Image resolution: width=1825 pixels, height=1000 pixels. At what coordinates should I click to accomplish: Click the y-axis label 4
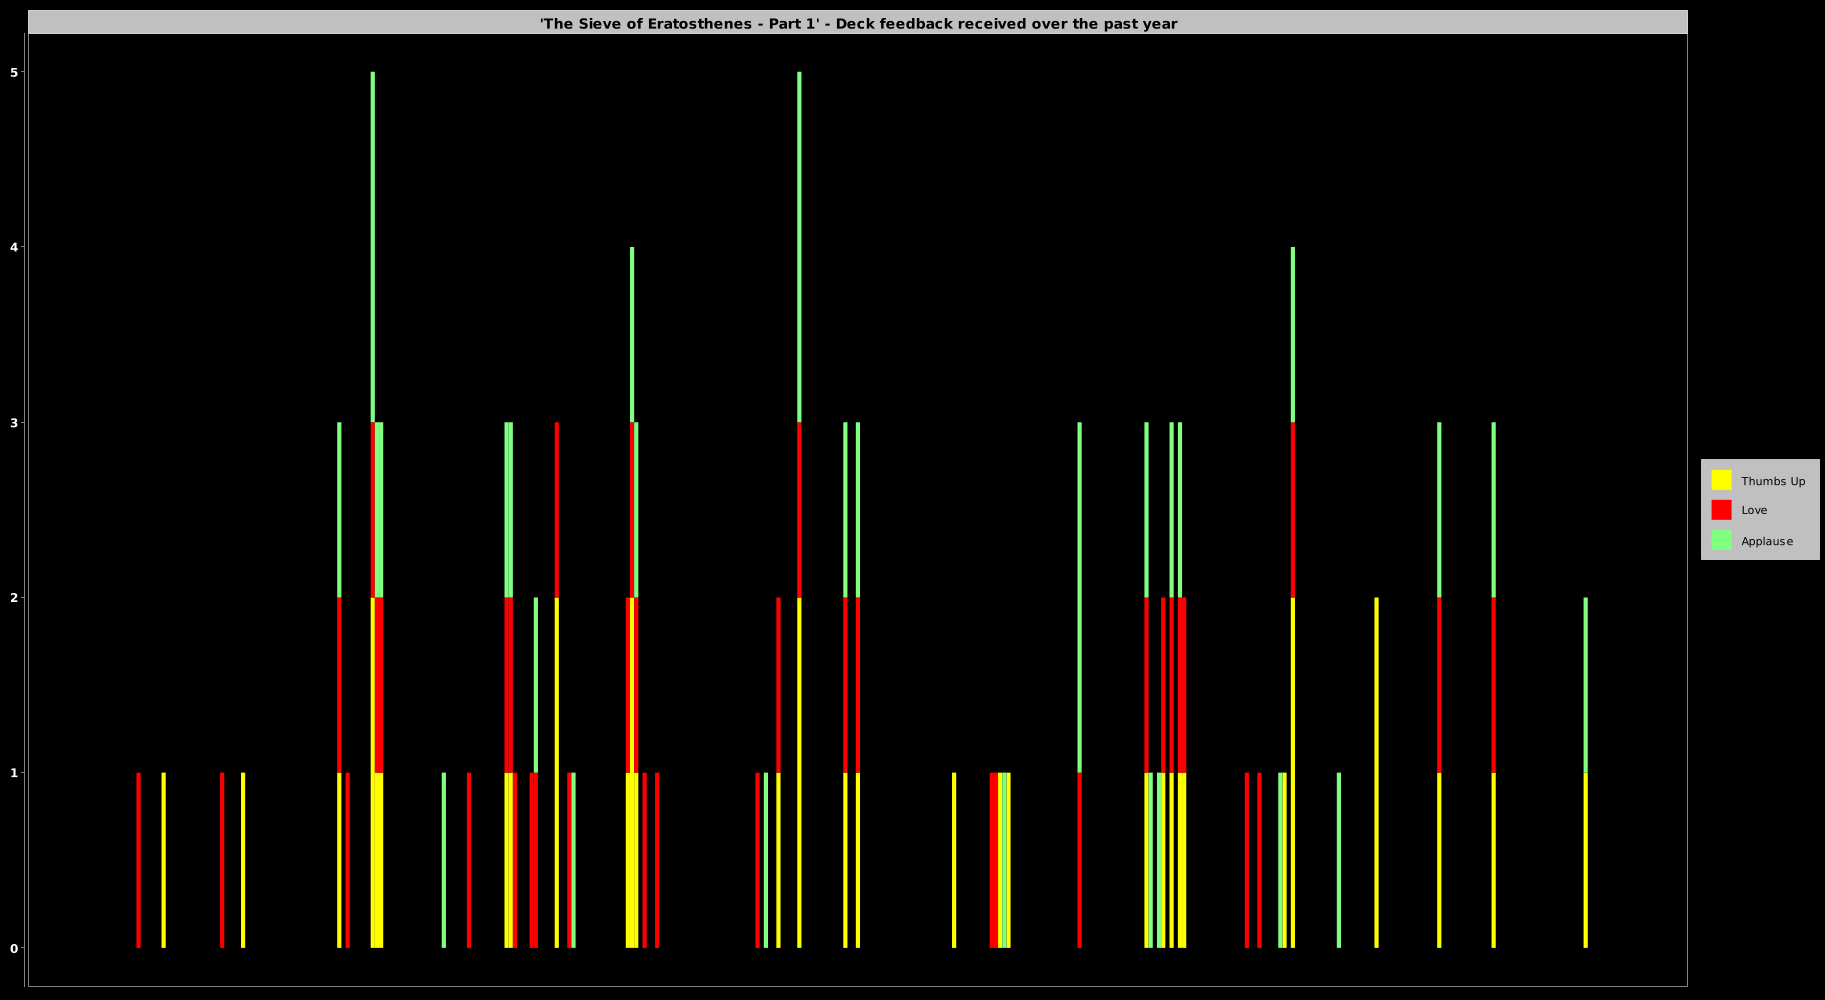coord(14,248)
